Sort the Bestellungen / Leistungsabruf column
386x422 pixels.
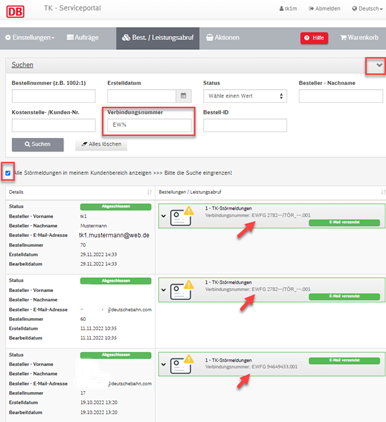pos(383,192)
